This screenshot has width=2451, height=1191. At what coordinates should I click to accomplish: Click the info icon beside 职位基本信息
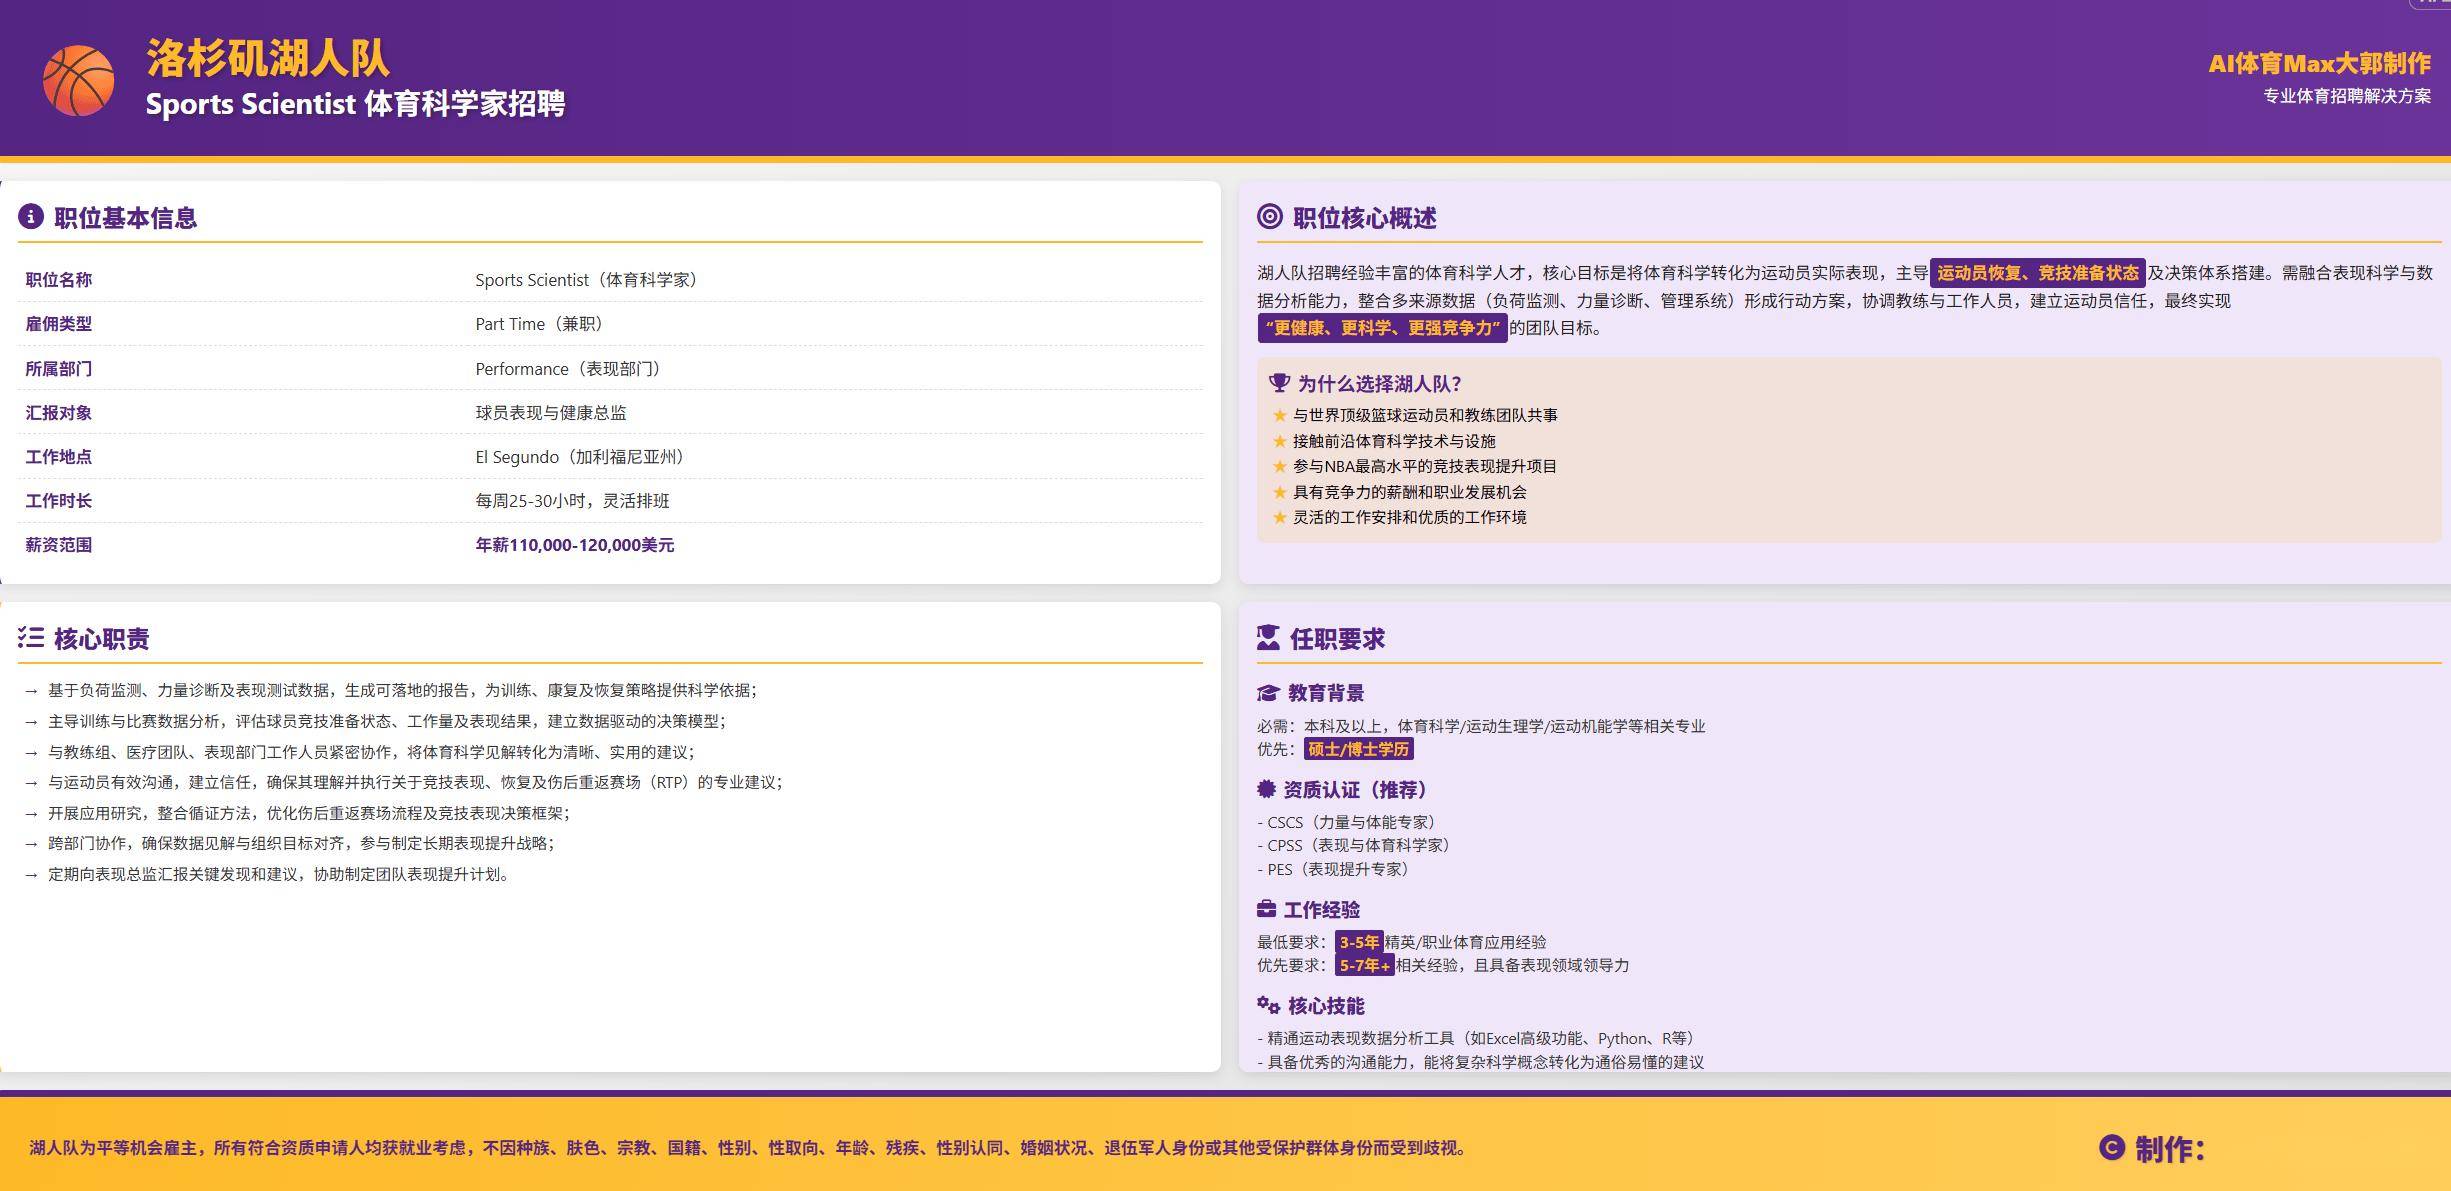coord(31,216)
